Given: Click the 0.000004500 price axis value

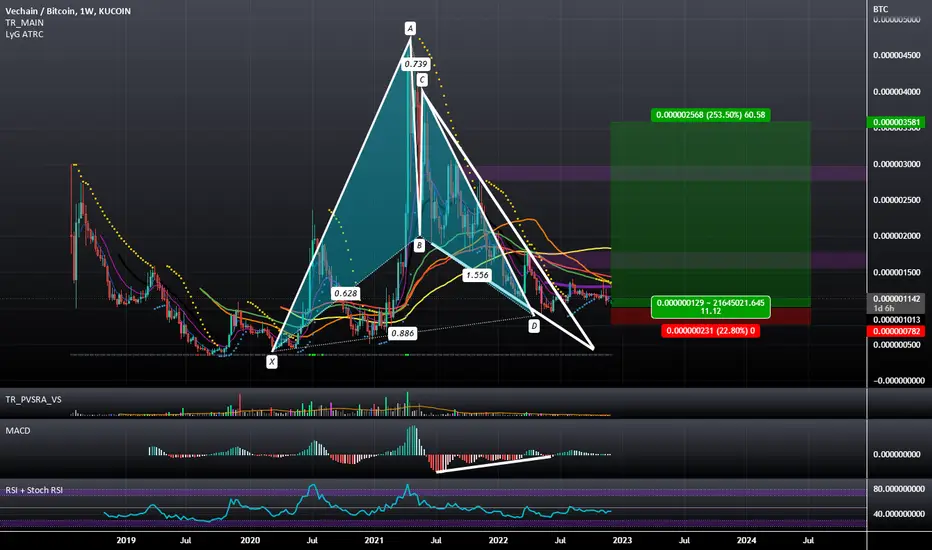Looking at the screenshot, I should pos(896,55).
